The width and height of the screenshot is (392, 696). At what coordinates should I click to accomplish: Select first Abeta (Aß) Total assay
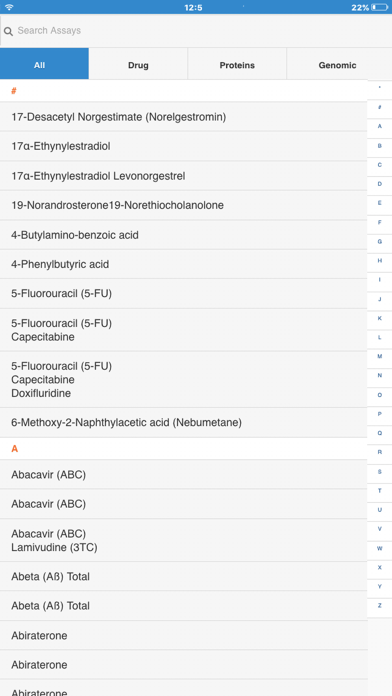tap(183, 577)
